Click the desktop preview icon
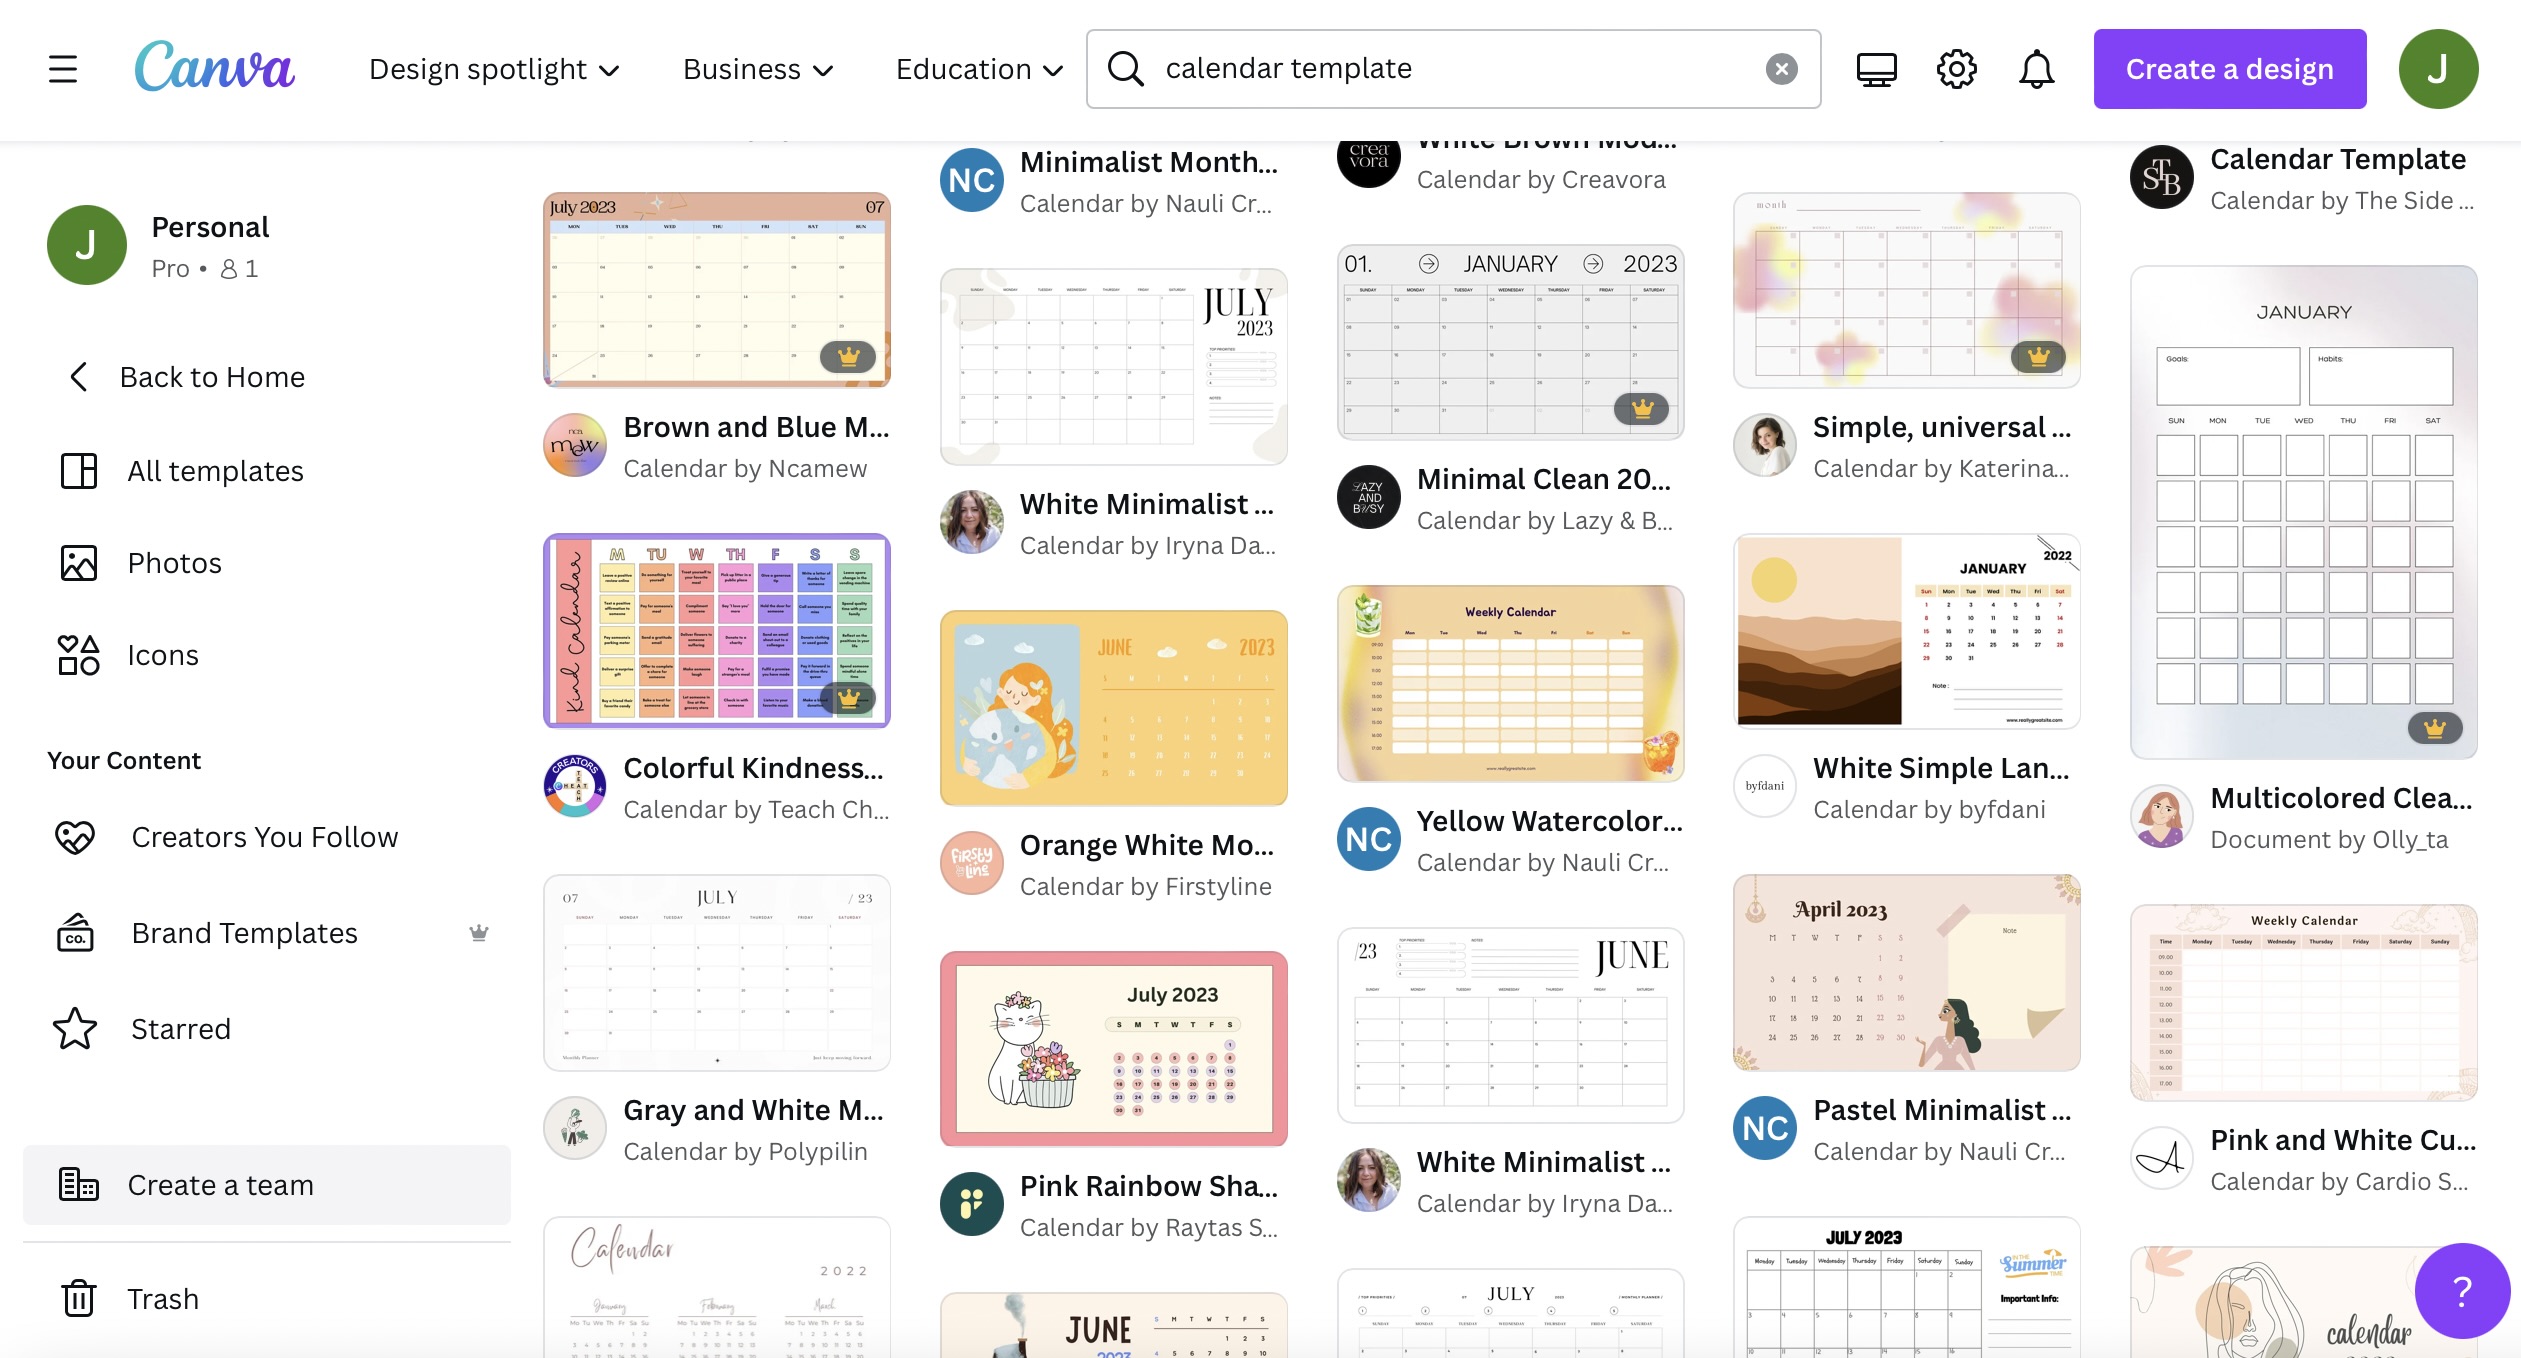Screen dimensions: 2521x1358 coord(1876,69)
